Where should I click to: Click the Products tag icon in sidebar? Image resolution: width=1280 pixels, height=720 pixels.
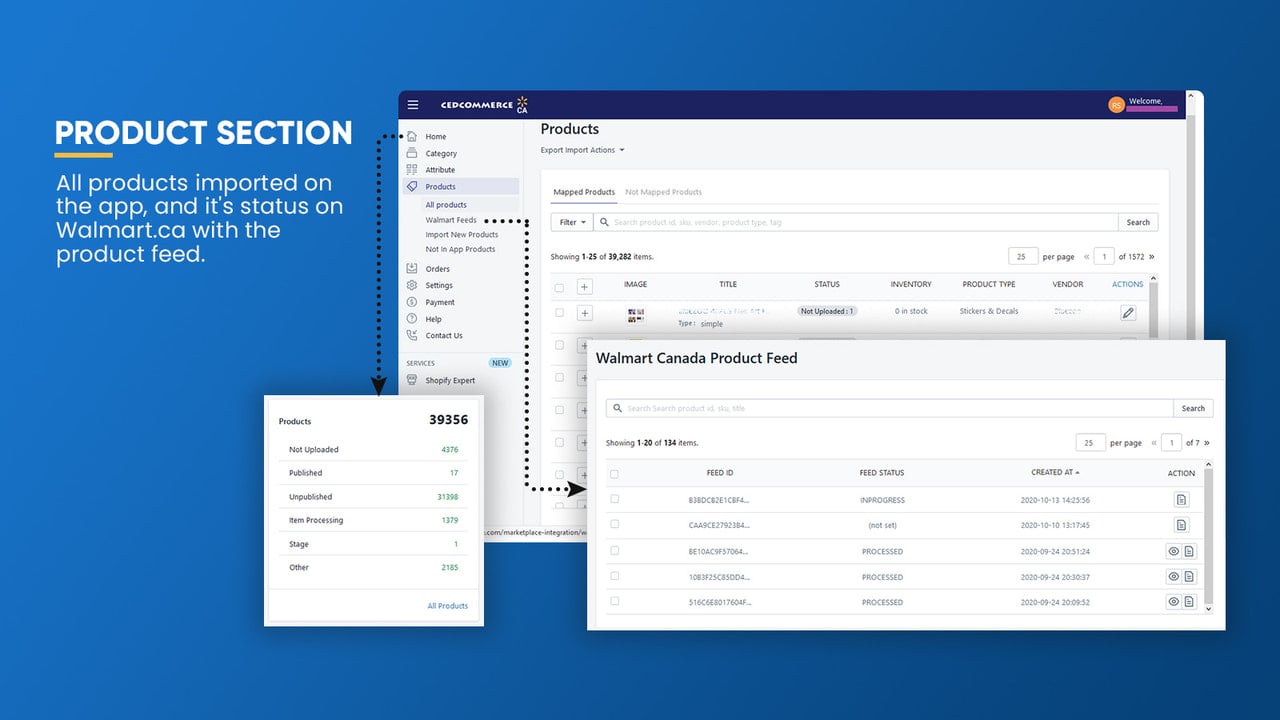click(412, 186)
